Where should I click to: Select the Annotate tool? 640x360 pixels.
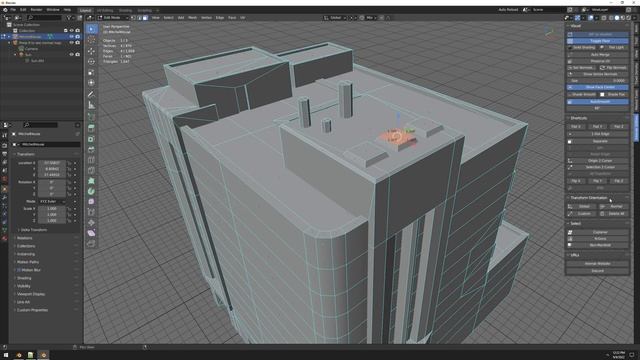[x=91, y=94]
